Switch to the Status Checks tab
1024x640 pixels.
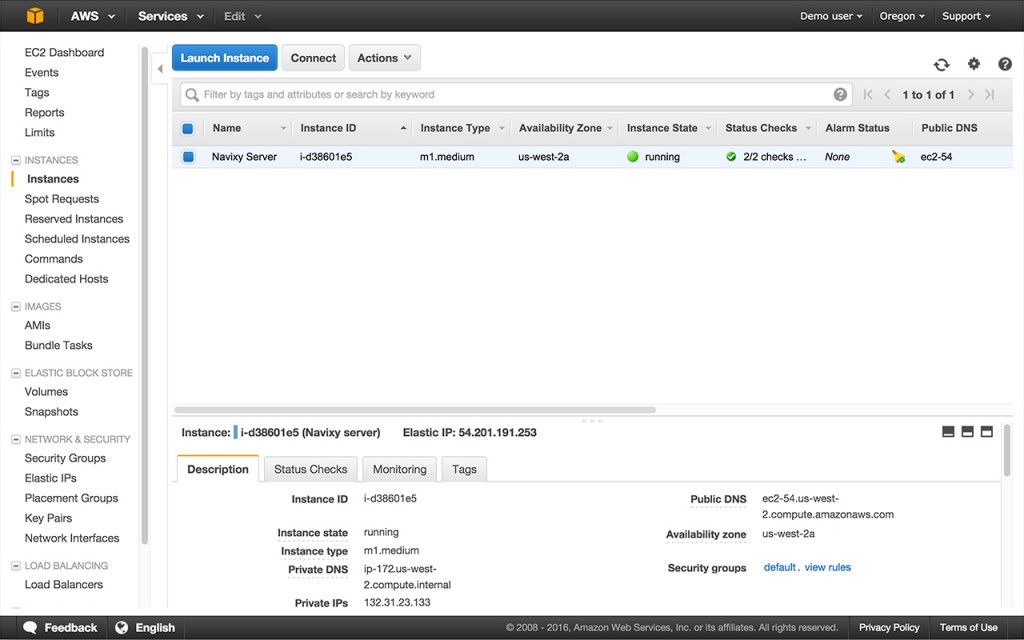click(x=310, y=469)
